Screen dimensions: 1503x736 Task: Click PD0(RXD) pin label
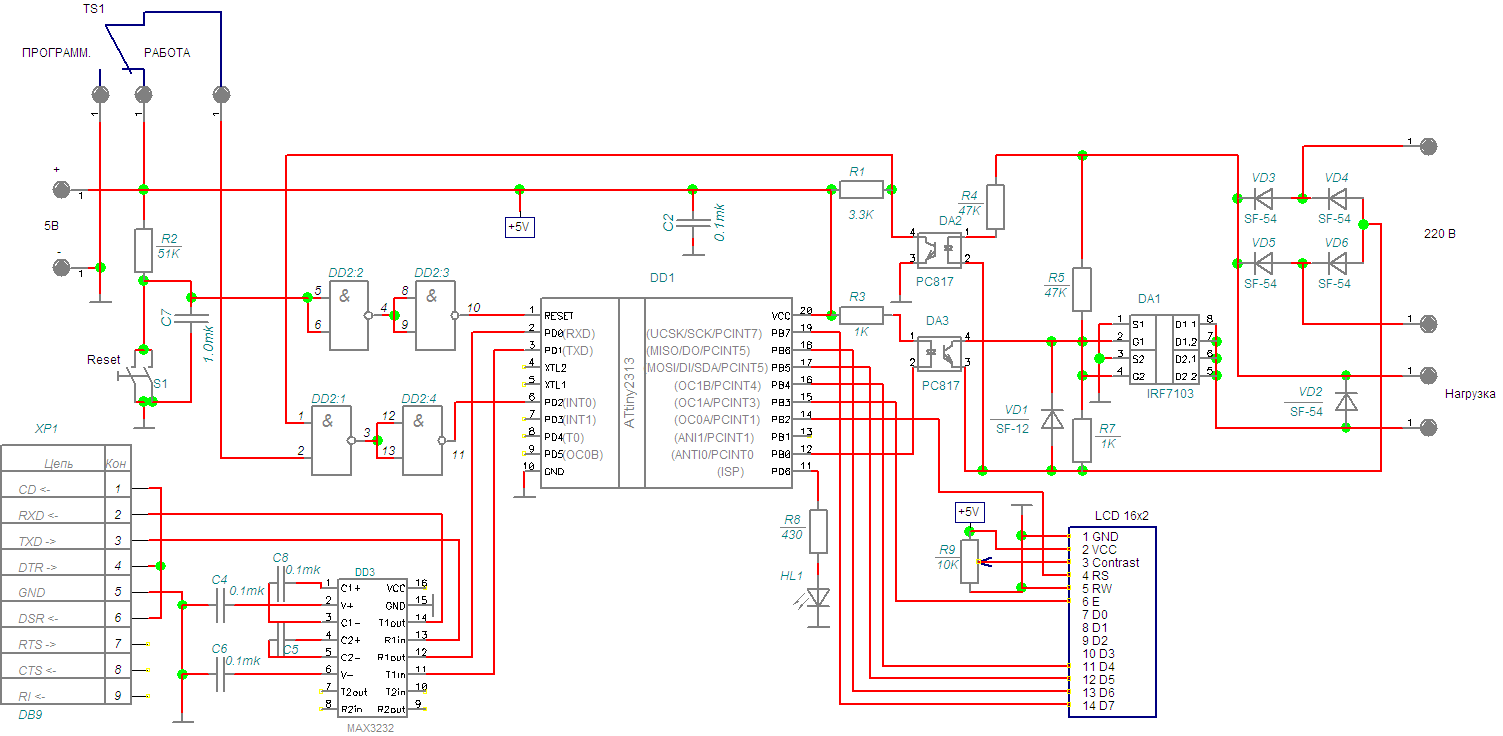[570, 332]
